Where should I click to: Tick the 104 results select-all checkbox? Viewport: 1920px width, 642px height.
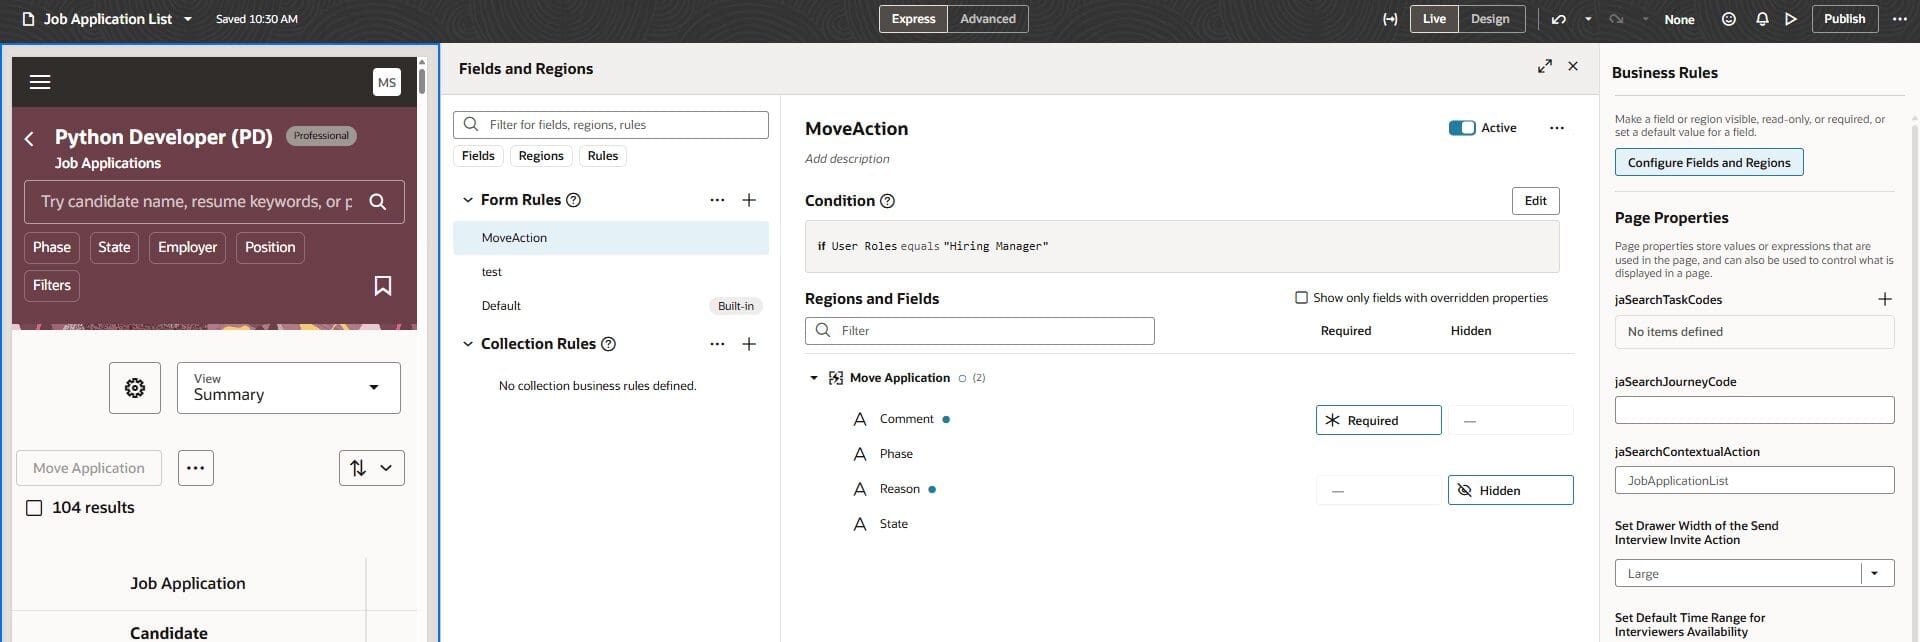pos(34,508)
